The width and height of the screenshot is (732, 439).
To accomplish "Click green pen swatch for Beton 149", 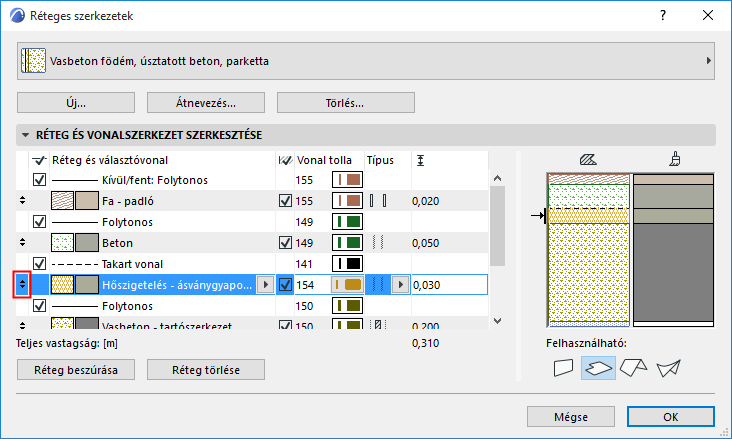I will click(x=347, y=243).
